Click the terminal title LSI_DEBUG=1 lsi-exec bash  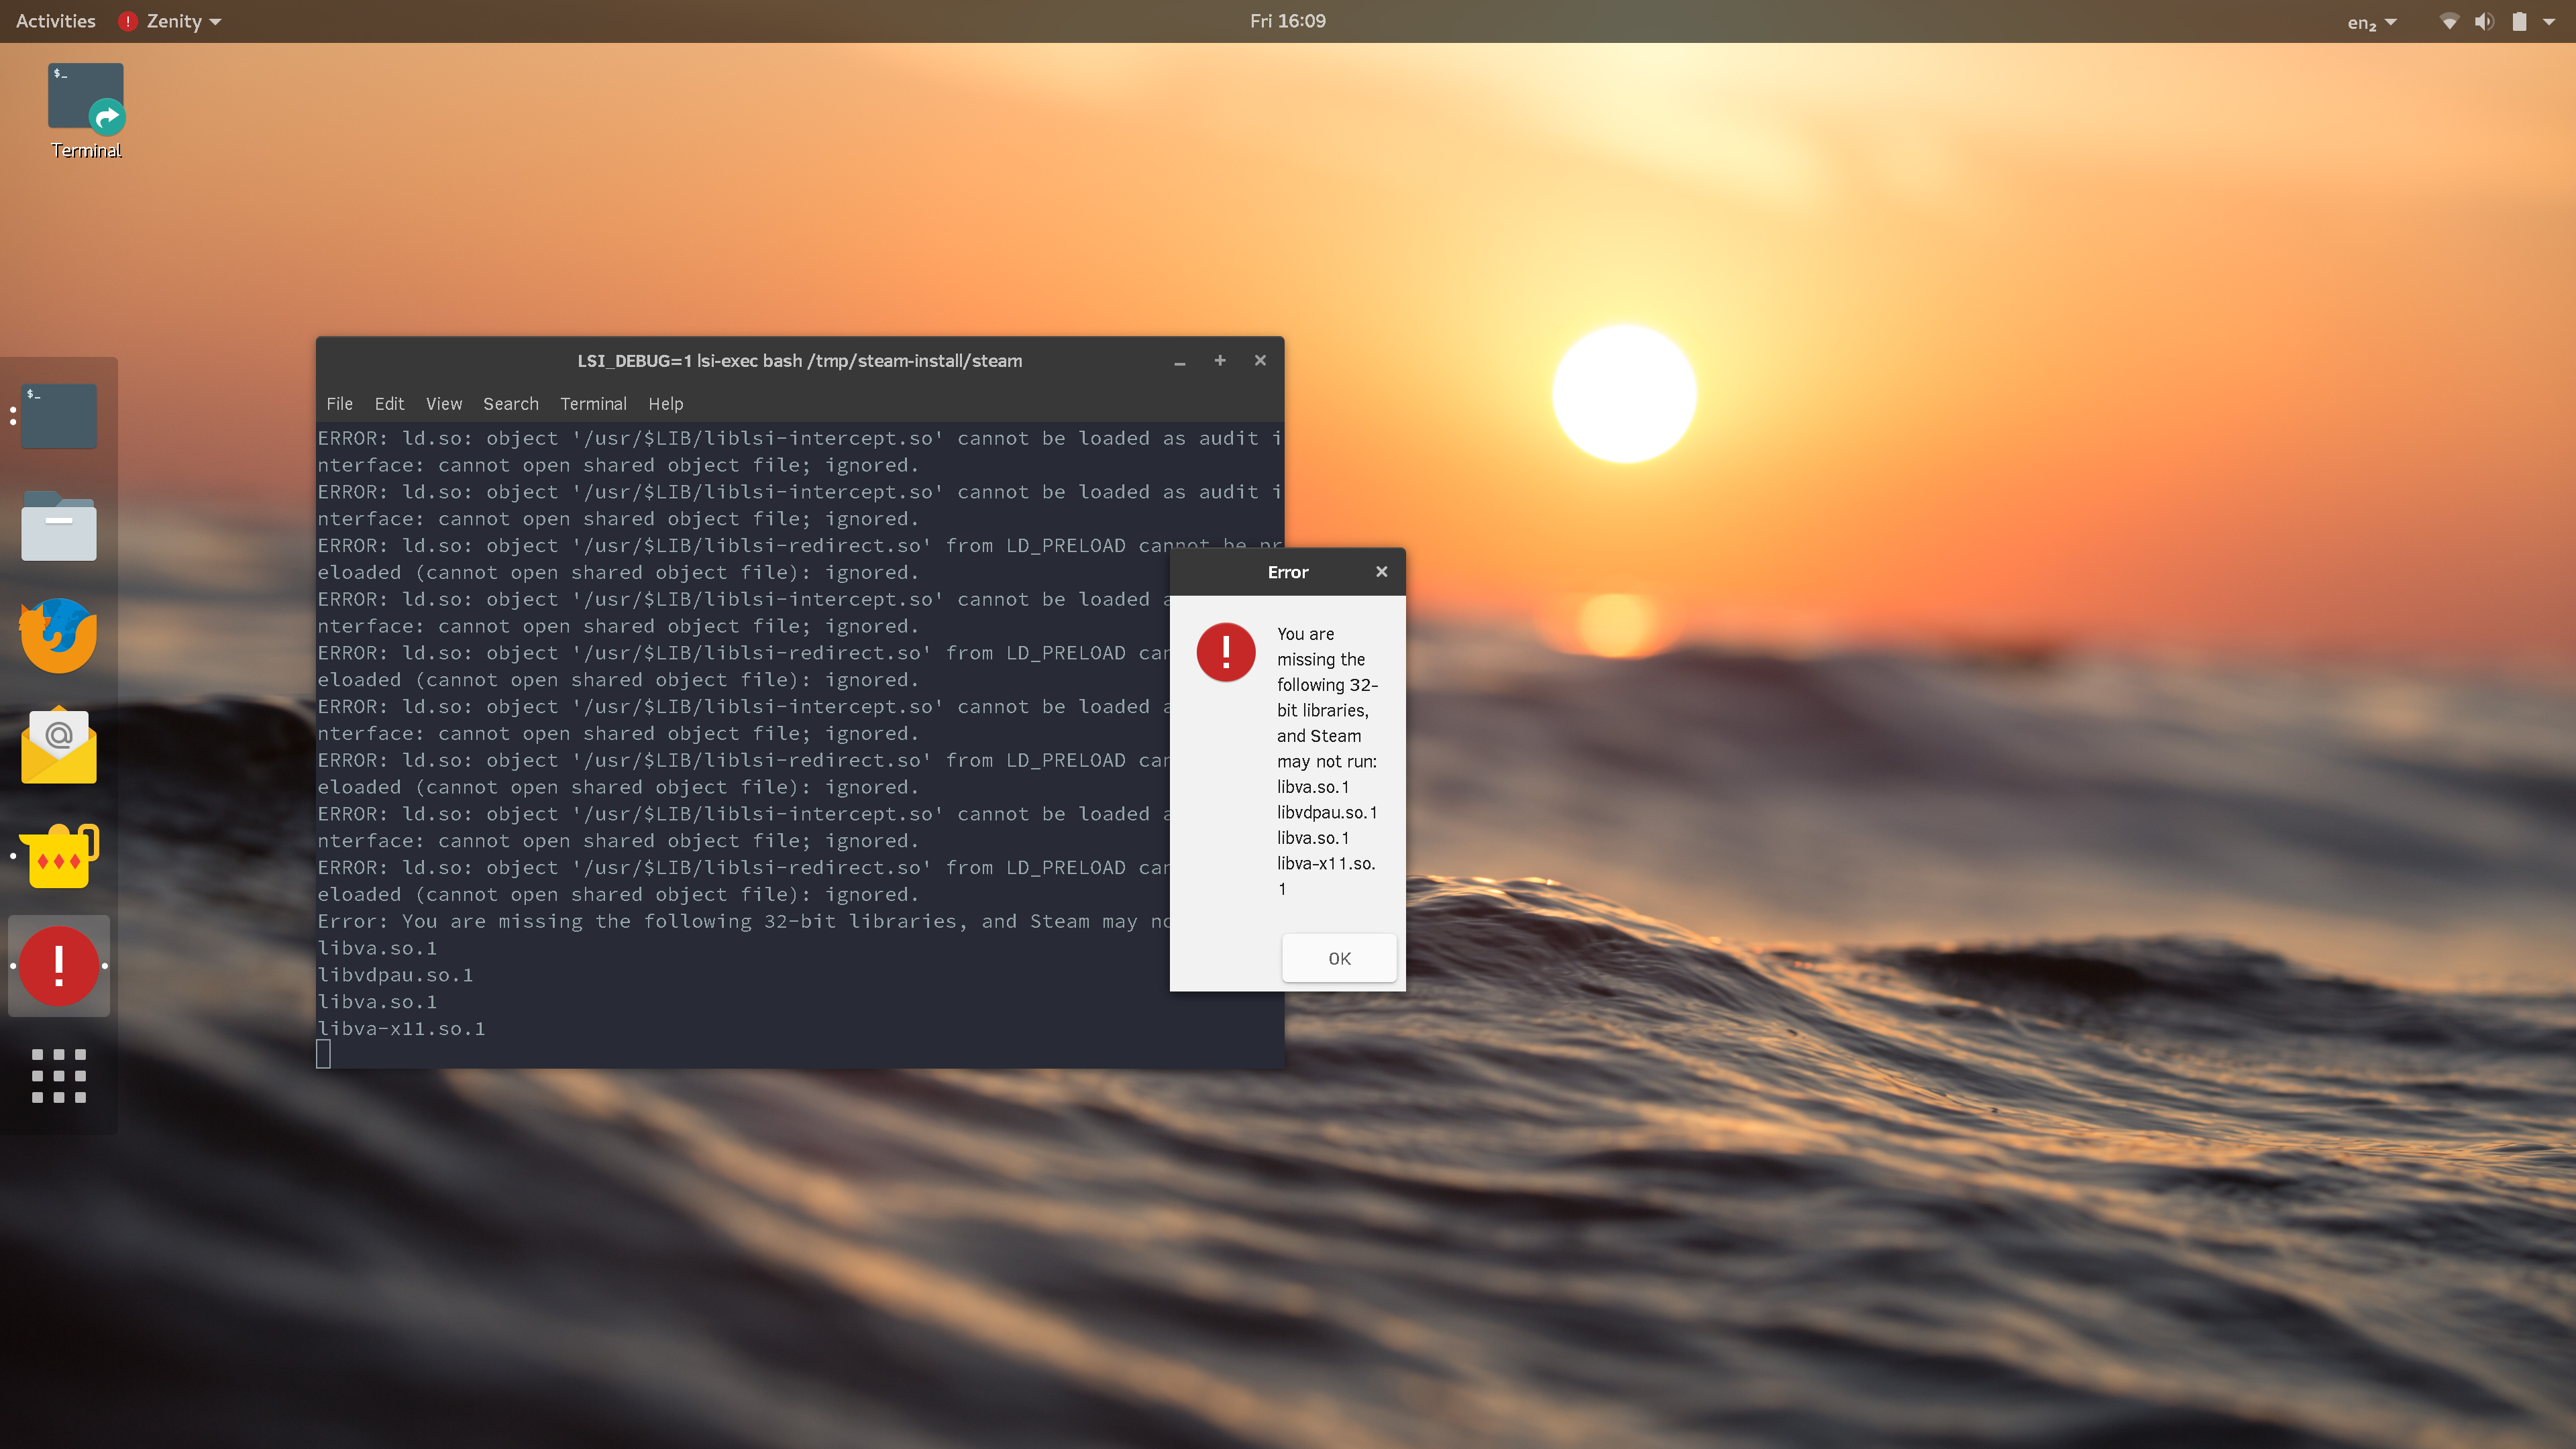click(799, 361)
